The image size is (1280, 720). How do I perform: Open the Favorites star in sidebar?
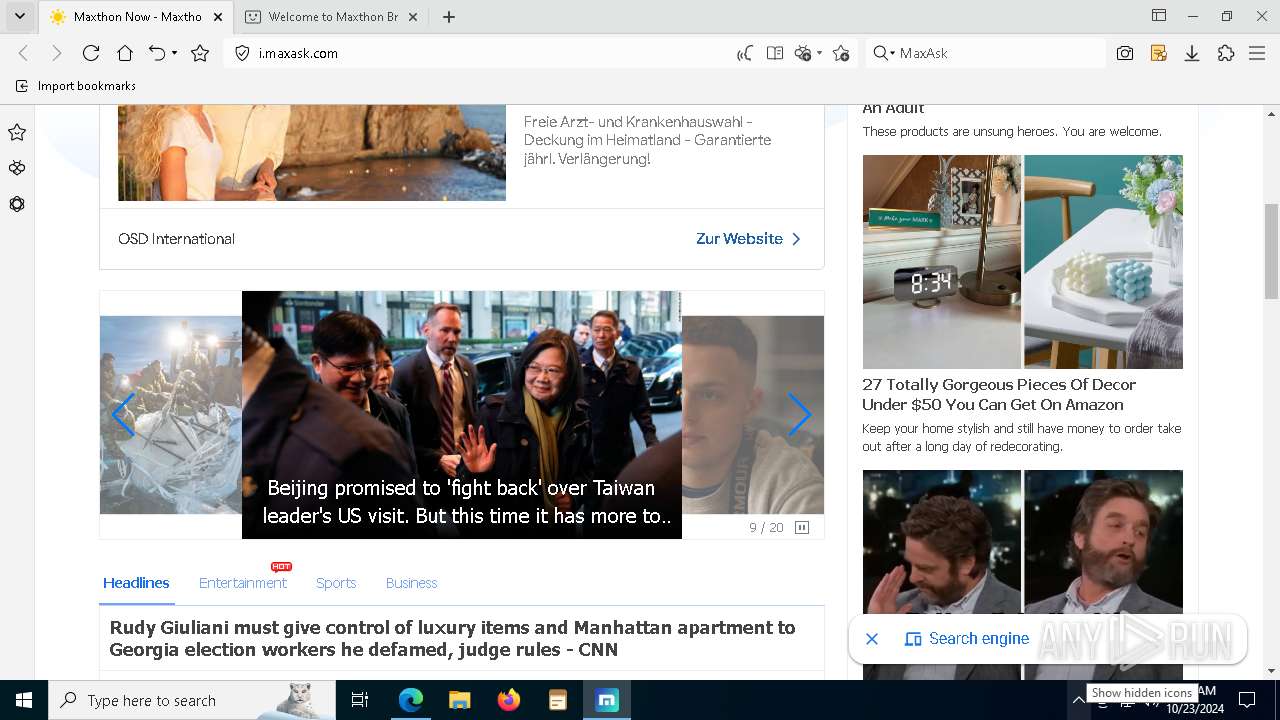(17, 132)
